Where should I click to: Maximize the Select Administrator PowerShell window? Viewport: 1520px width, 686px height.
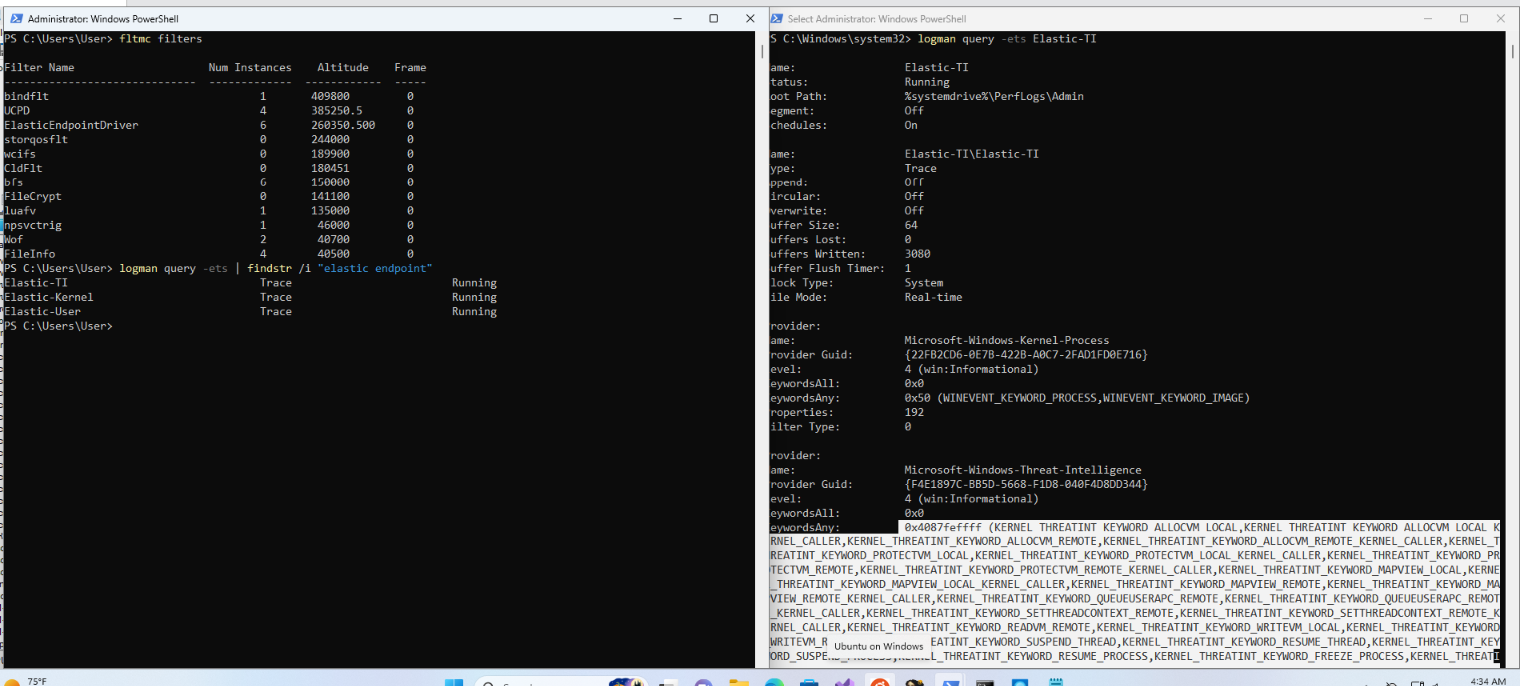pyautogui.click(x=1464, y=19)
